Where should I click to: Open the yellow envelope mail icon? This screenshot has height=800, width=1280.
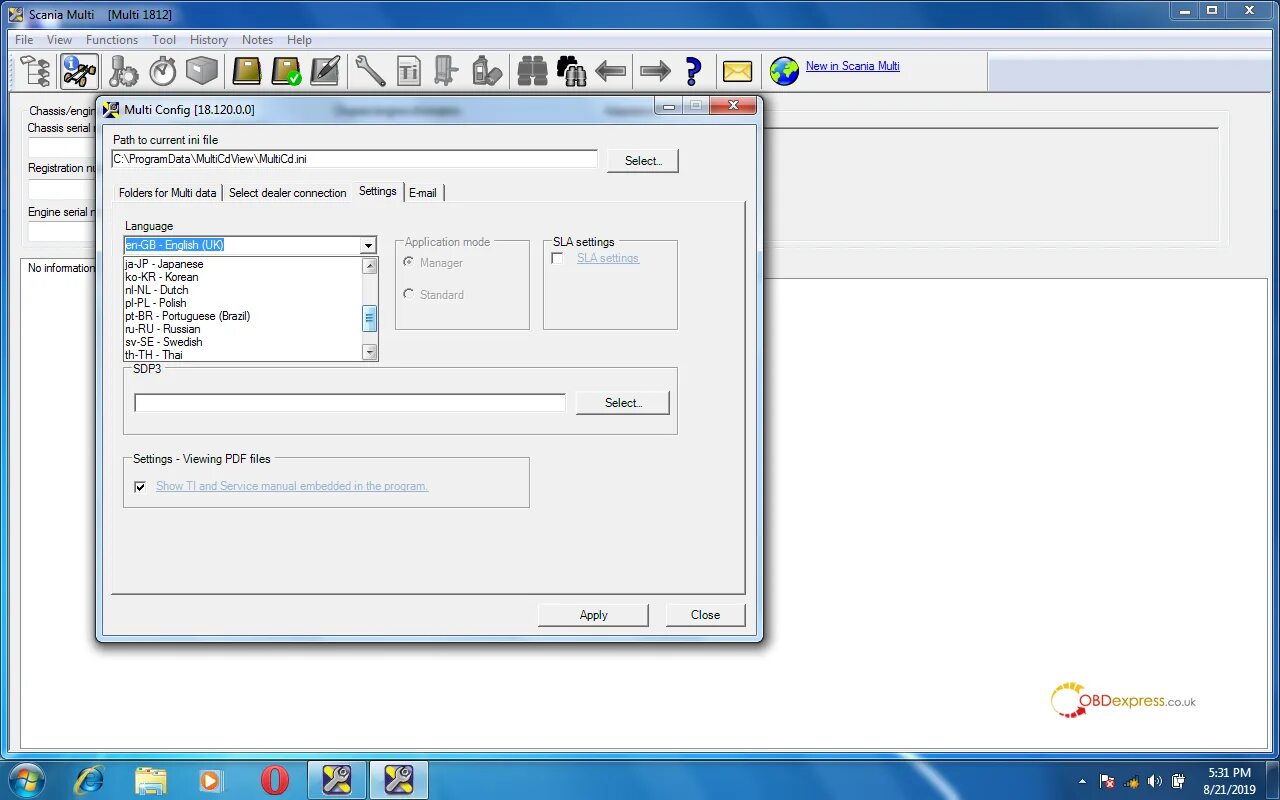pos(737,71)
